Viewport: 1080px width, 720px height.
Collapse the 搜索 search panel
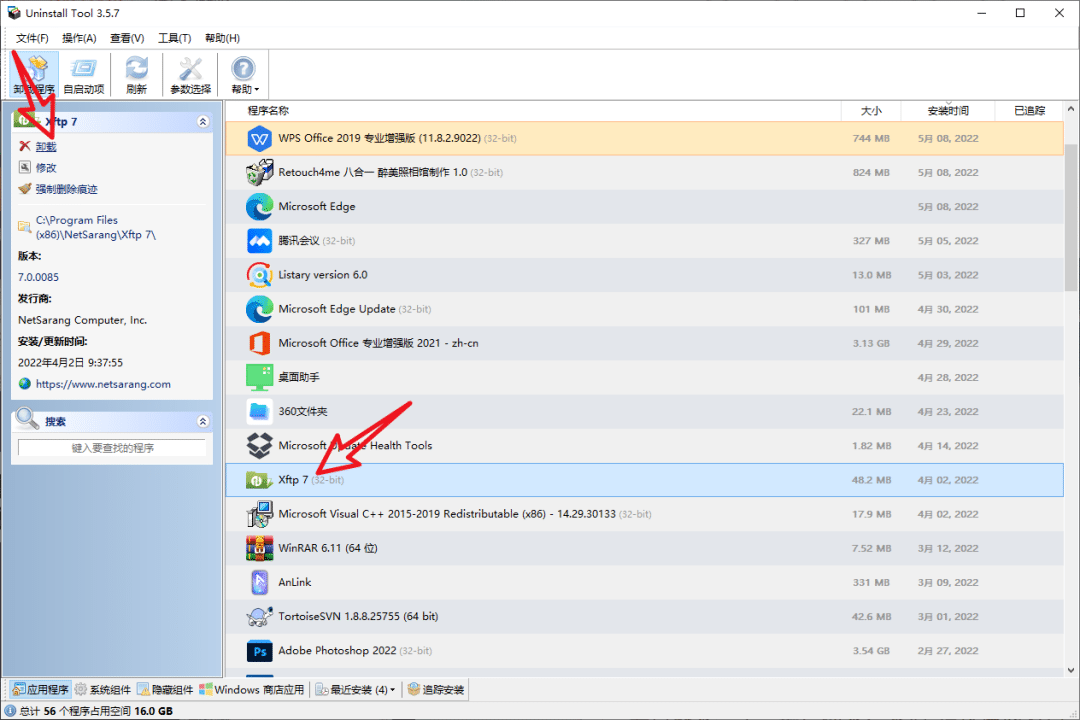click(x=202, y=422)
